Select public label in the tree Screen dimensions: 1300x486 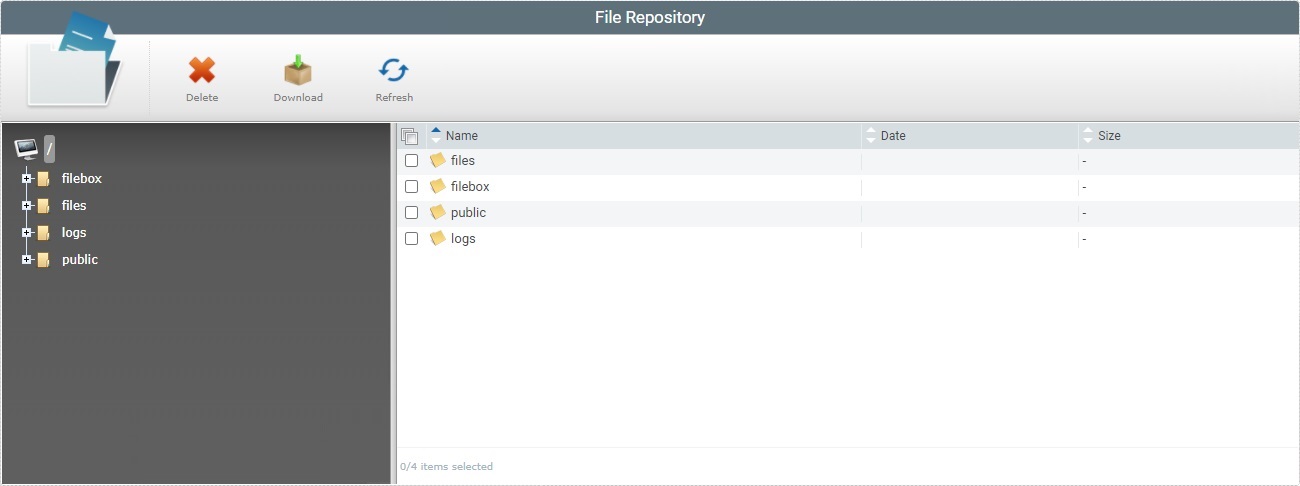(x=80, y=260)
